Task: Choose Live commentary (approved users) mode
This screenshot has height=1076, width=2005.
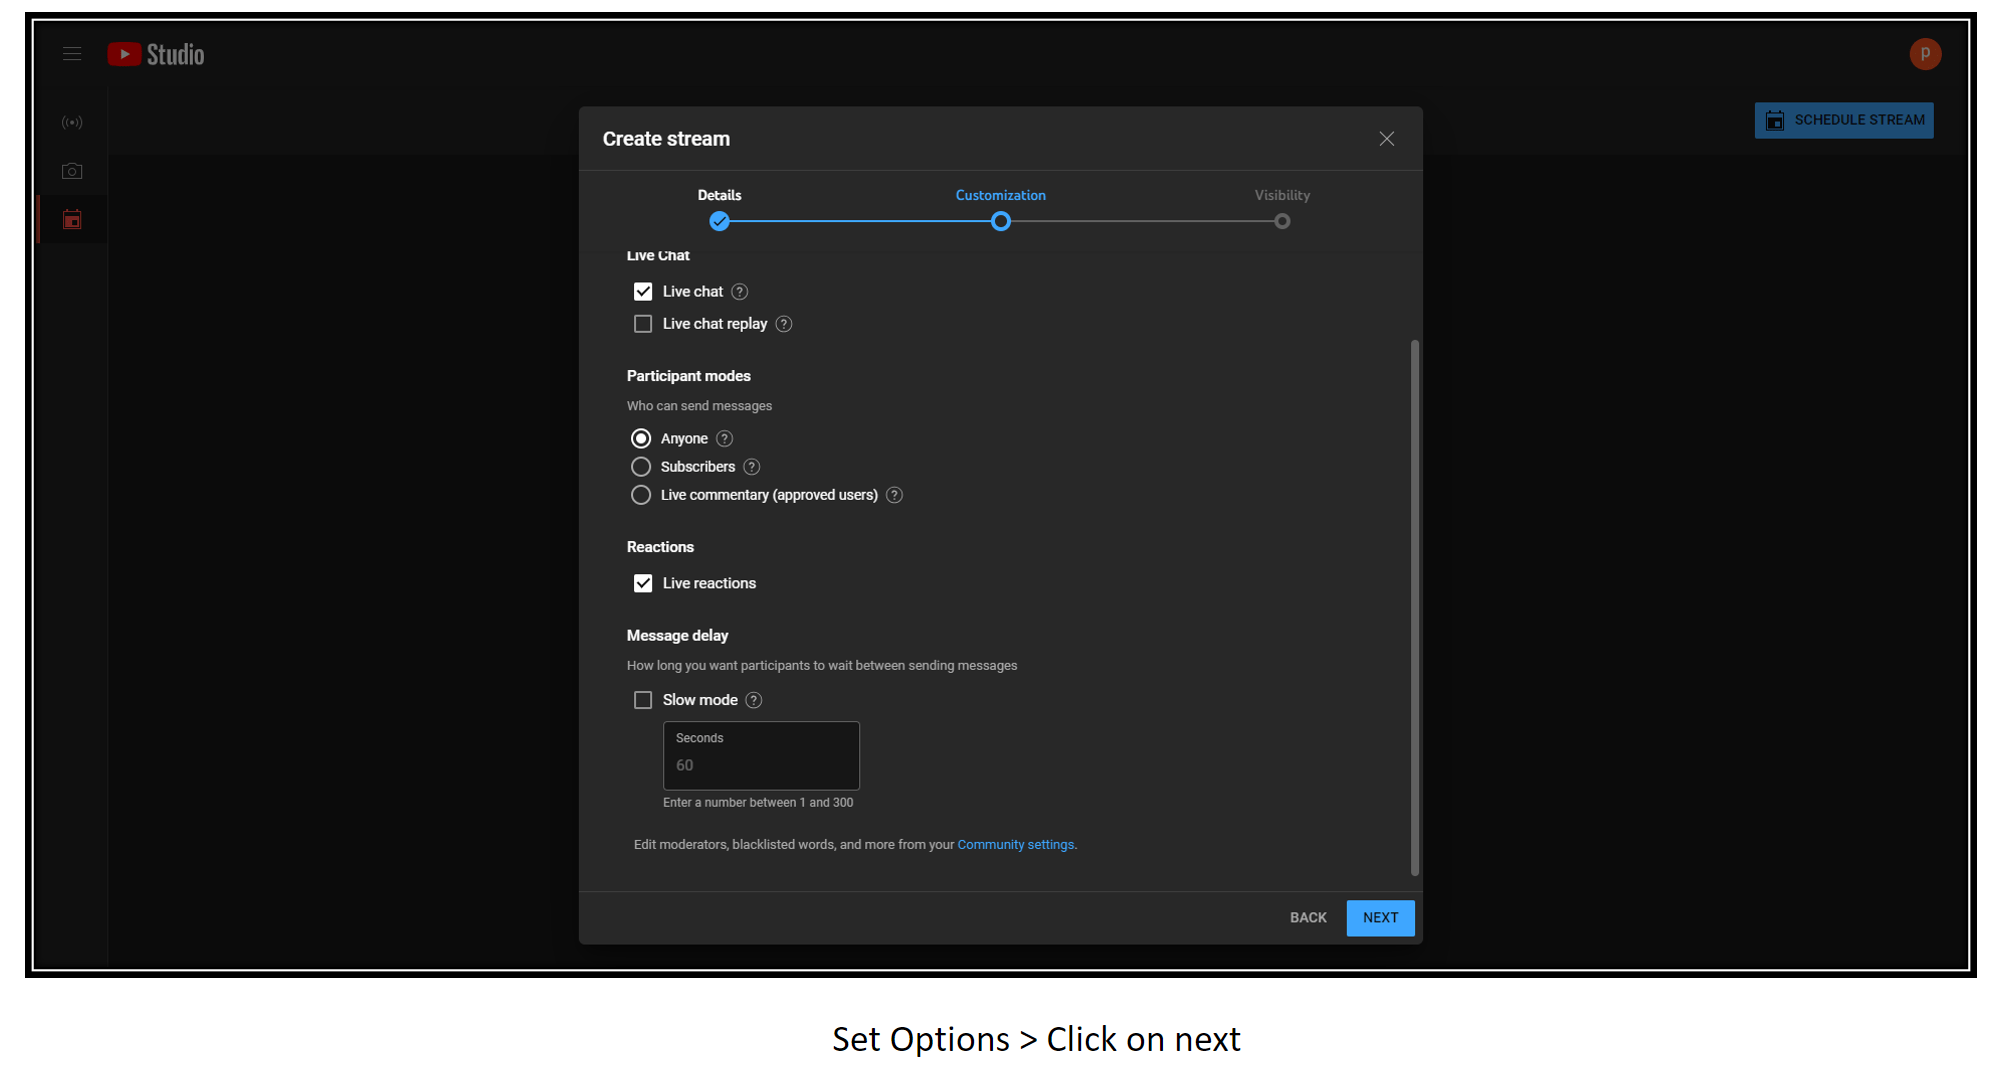Action: point(641,494)
